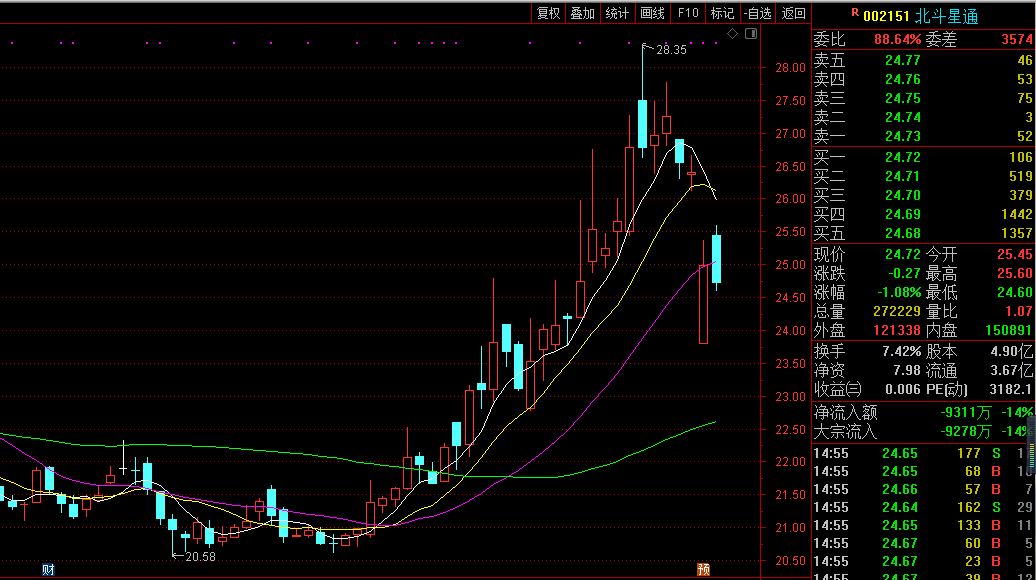1036x580 pixels.
Task: Click stock code 002151
Action: pos(887,16)
